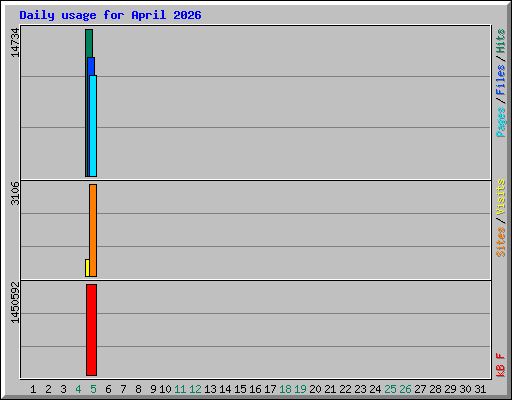The width and height of the screenshot is (512, 400).
Task: Select day 29 on the axis
Action: pos(450,389)
